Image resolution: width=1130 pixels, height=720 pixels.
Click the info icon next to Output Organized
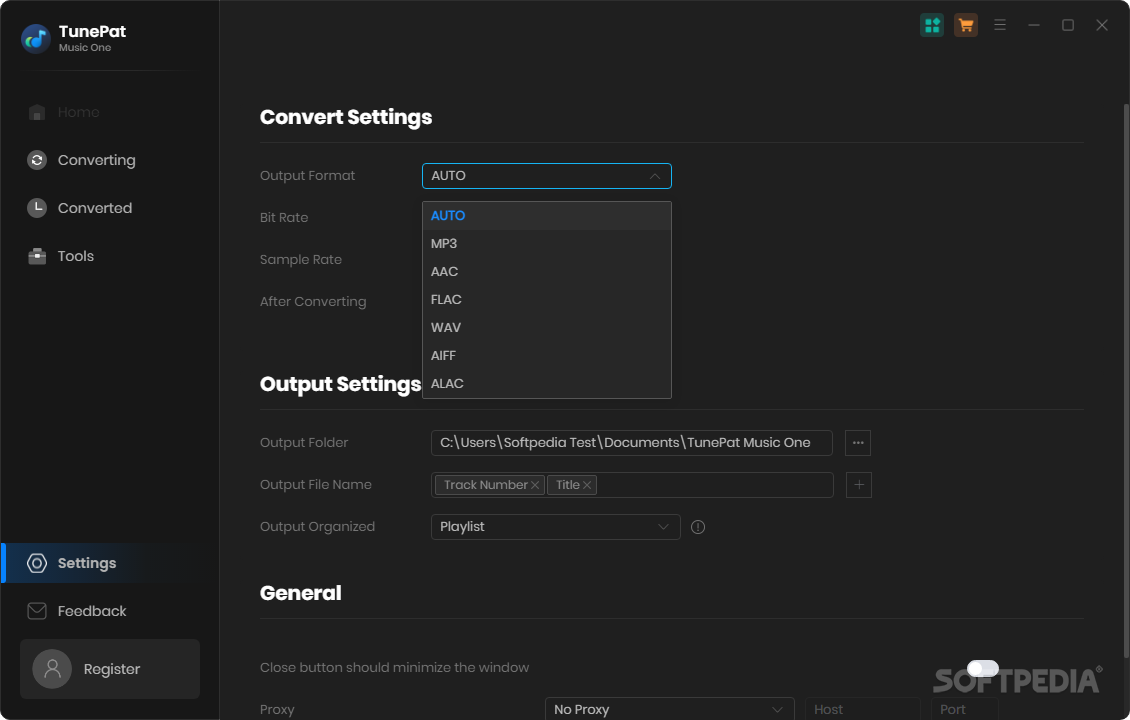[x=698, y=527]
